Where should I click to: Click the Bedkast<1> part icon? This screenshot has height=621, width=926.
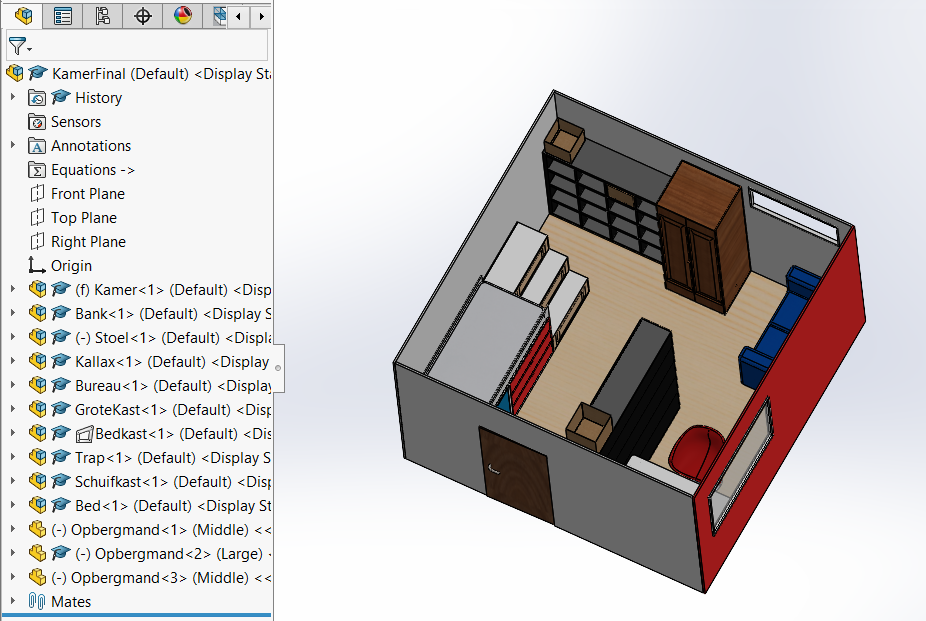(84, 434)
